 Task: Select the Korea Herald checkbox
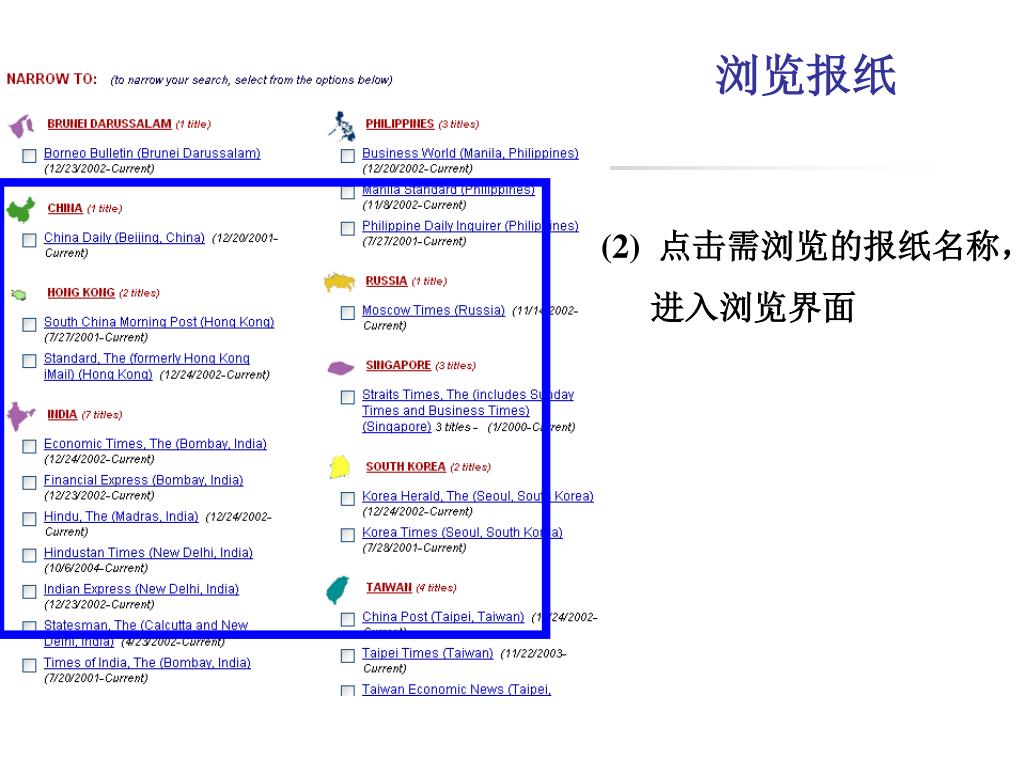348,499
